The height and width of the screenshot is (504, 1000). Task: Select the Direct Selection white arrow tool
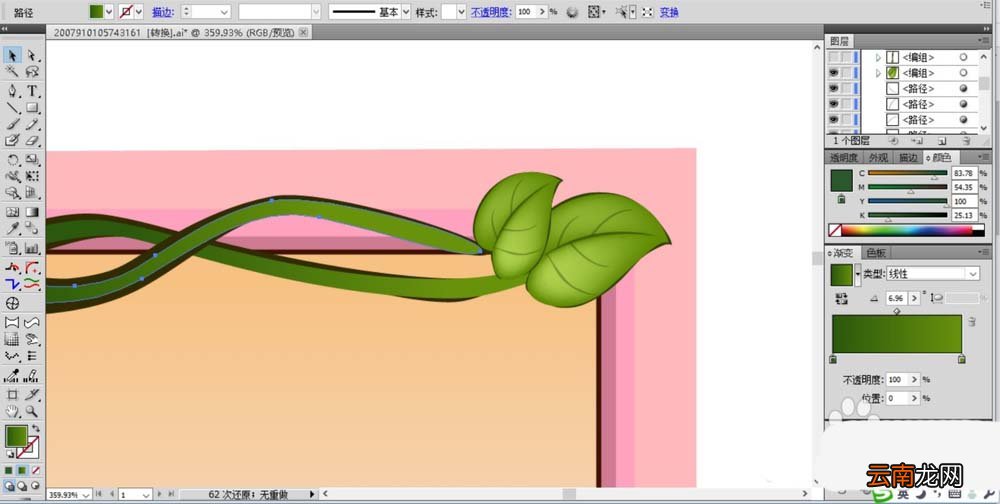coord(32,56)
